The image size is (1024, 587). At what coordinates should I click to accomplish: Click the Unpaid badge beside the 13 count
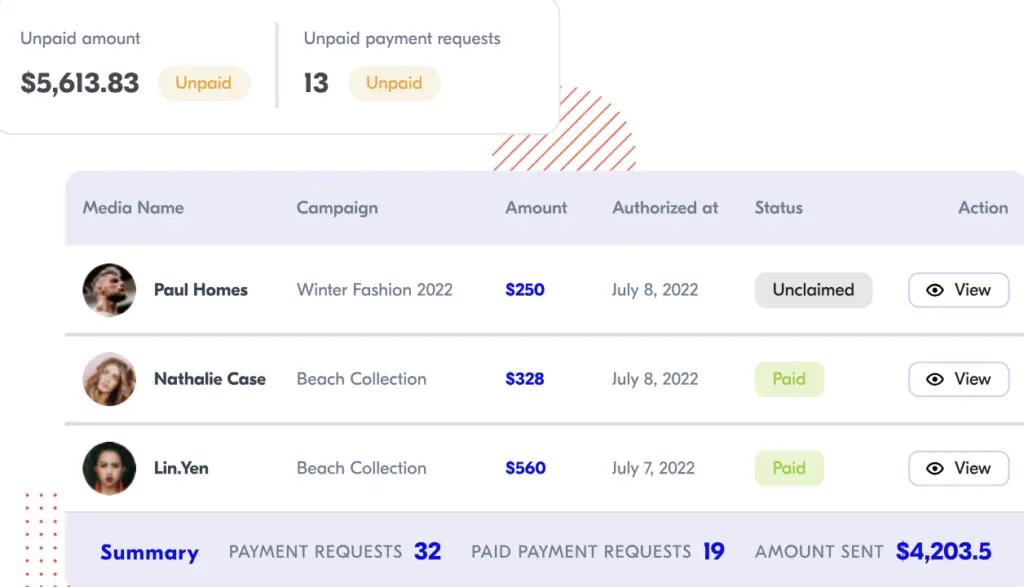[394, 83]
